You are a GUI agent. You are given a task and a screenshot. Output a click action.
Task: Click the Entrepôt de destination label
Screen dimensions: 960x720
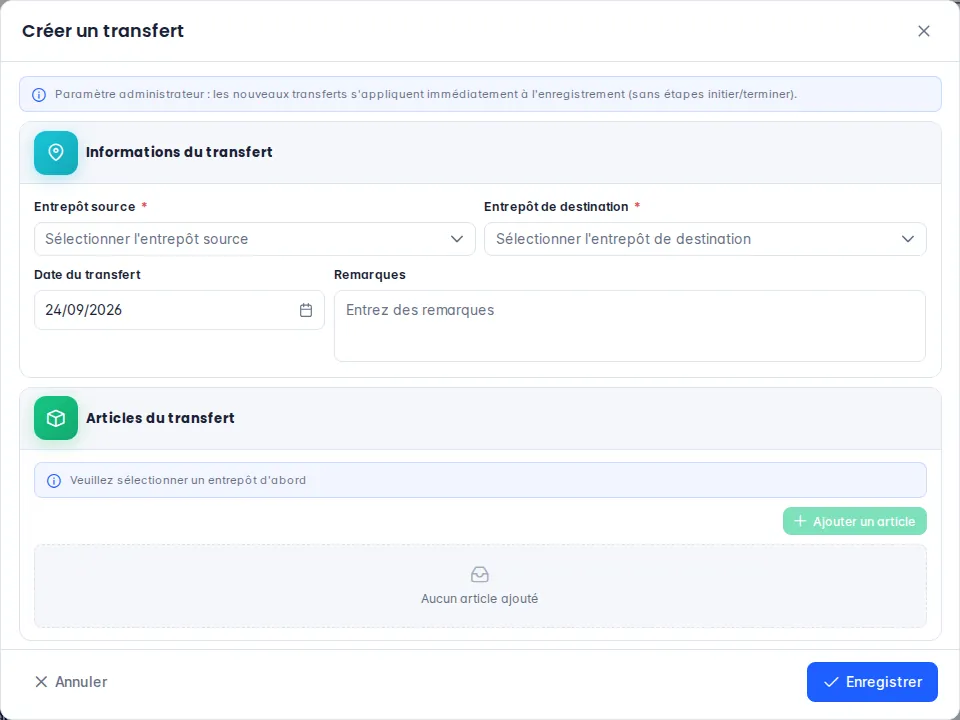(556, 207)
